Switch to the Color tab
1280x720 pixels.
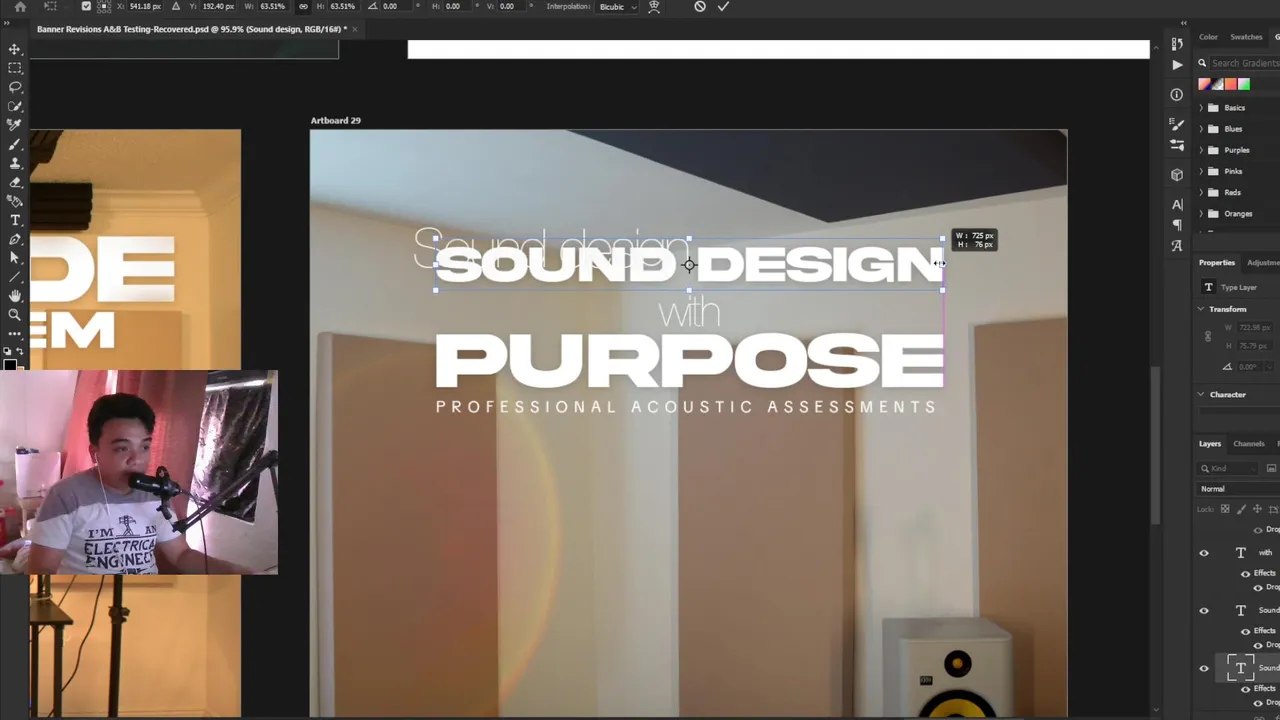click(x=1209, y=37)
